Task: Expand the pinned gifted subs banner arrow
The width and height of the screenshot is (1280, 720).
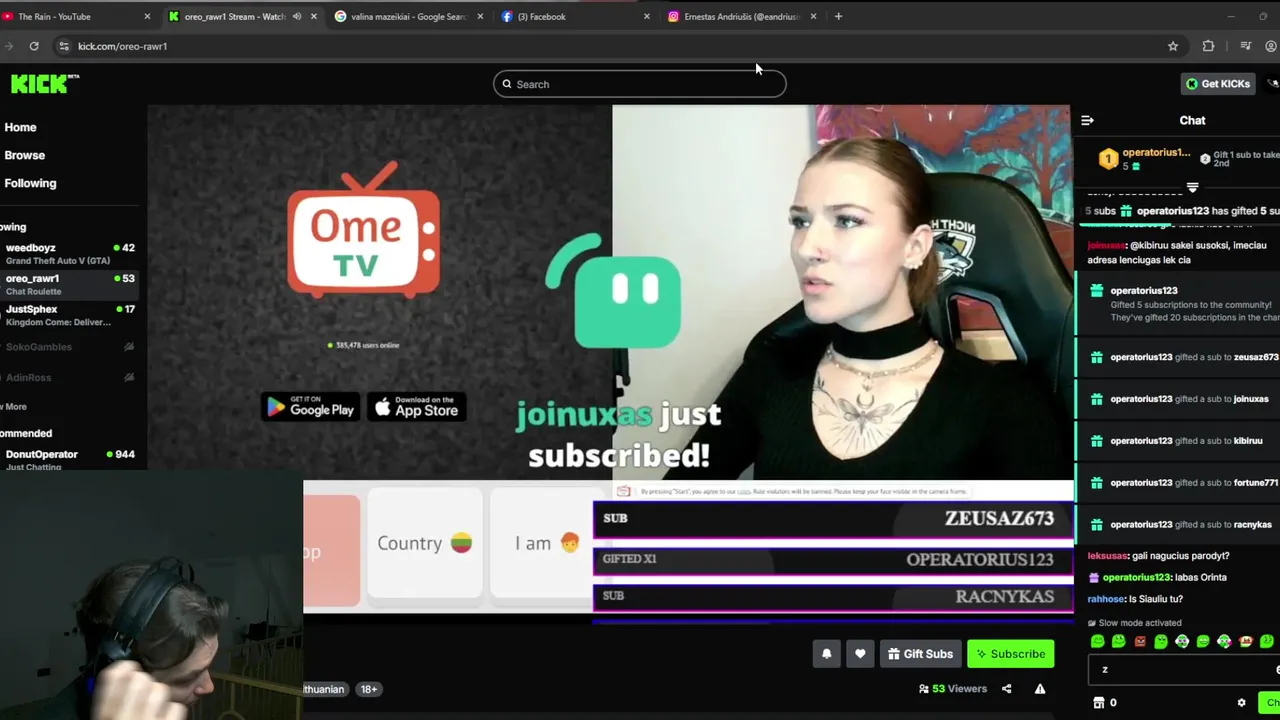Action: click(1192, 187)
